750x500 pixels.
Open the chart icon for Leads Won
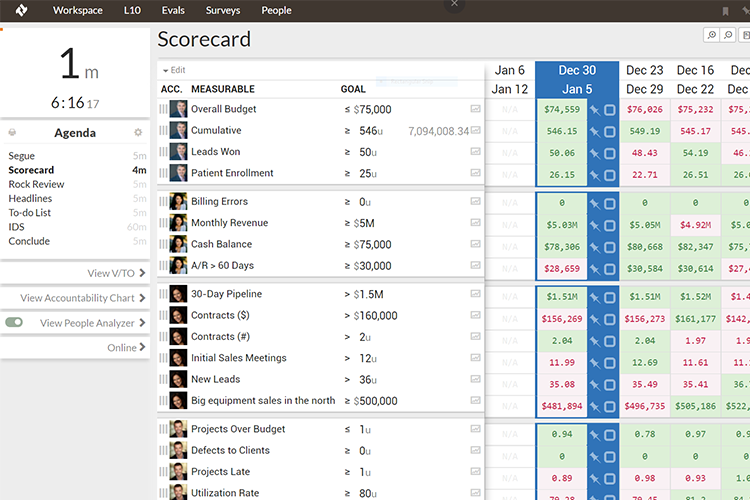(475, 152)
